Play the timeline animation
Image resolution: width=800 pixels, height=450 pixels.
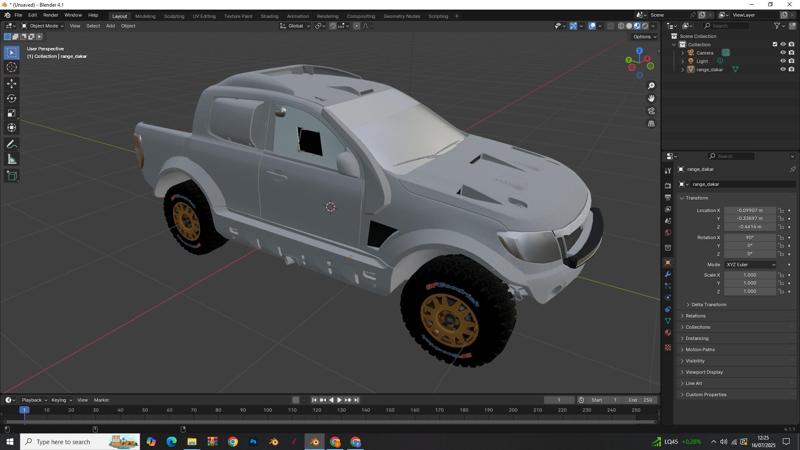coord(339,400)
